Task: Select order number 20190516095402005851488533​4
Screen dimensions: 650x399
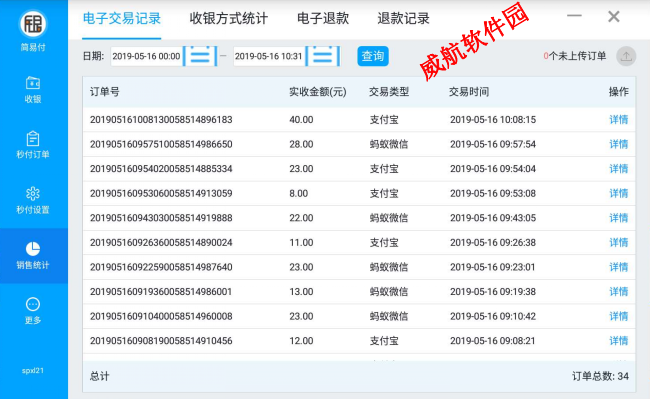Action: (161, 169)
